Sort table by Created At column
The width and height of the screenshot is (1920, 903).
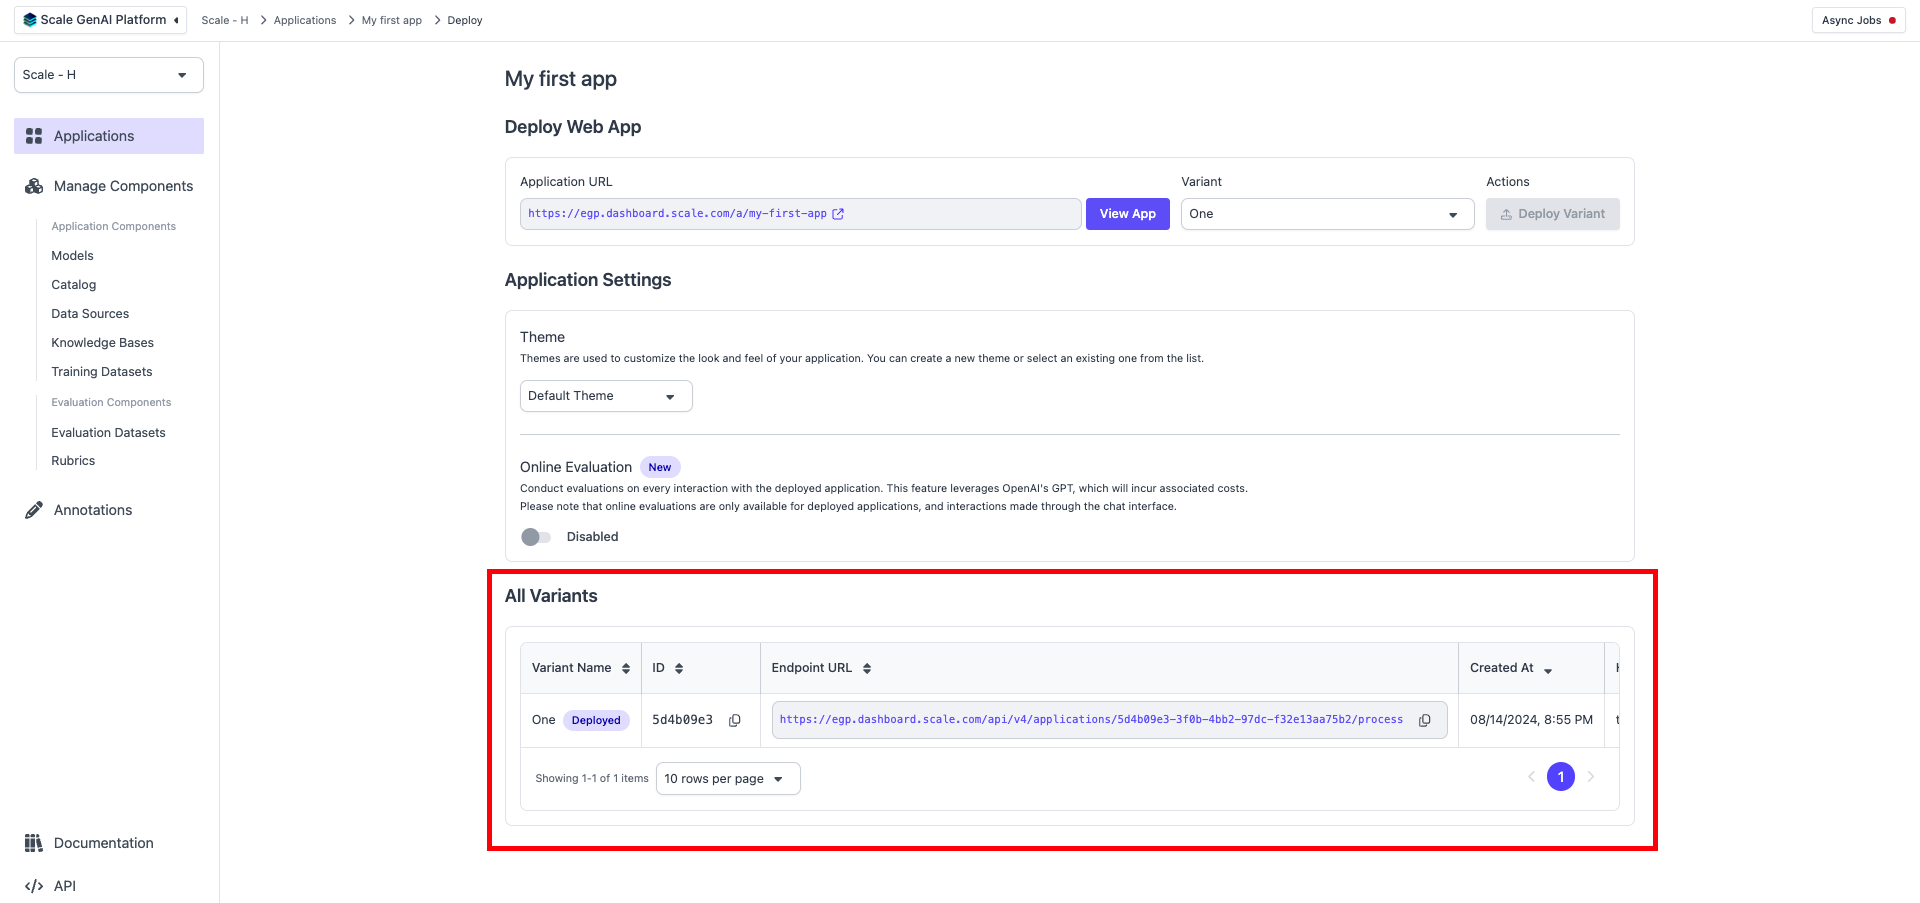1548,669
